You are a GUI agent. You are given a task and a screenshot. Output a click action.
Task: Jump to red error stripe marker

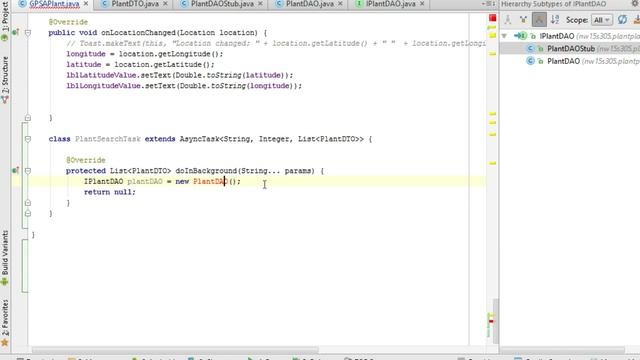491,321
